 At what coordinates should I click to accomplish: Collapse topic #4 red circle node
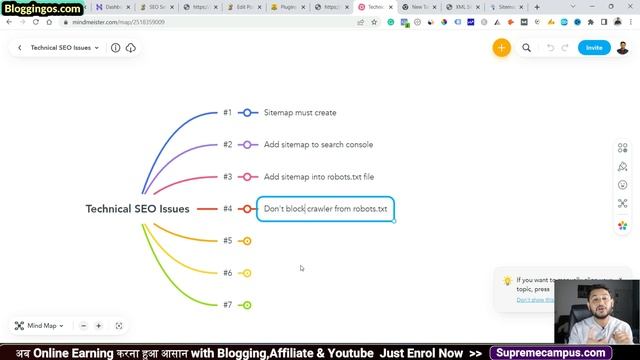click(x=247, y=209)
